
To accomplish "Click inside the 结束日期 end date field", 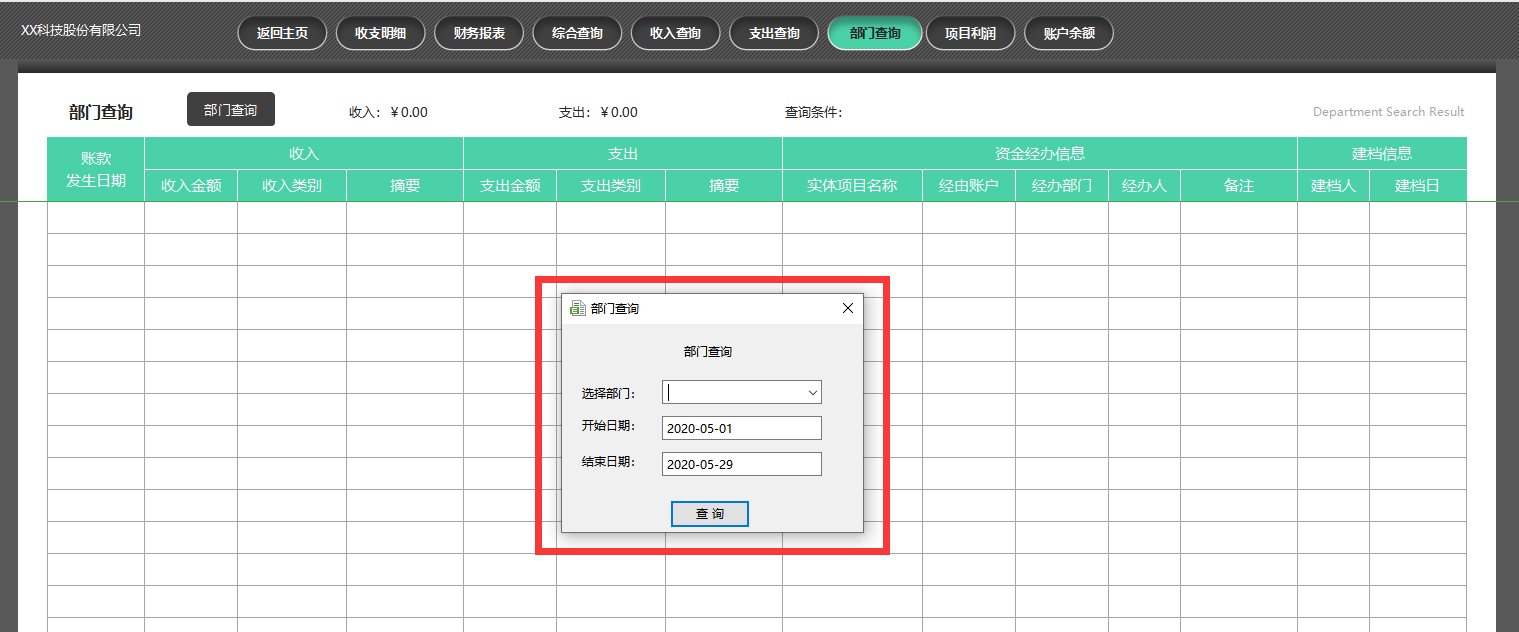I will pos(741,463).
